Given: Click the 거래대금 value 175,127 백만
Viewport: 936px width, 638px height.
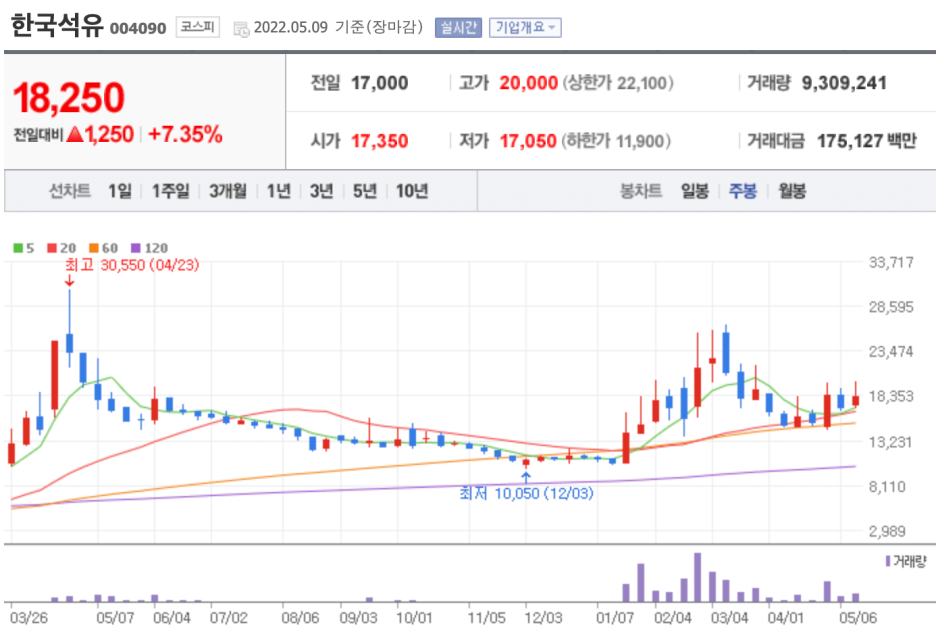Looking at the screenshot, I should (x=867, y=141).
